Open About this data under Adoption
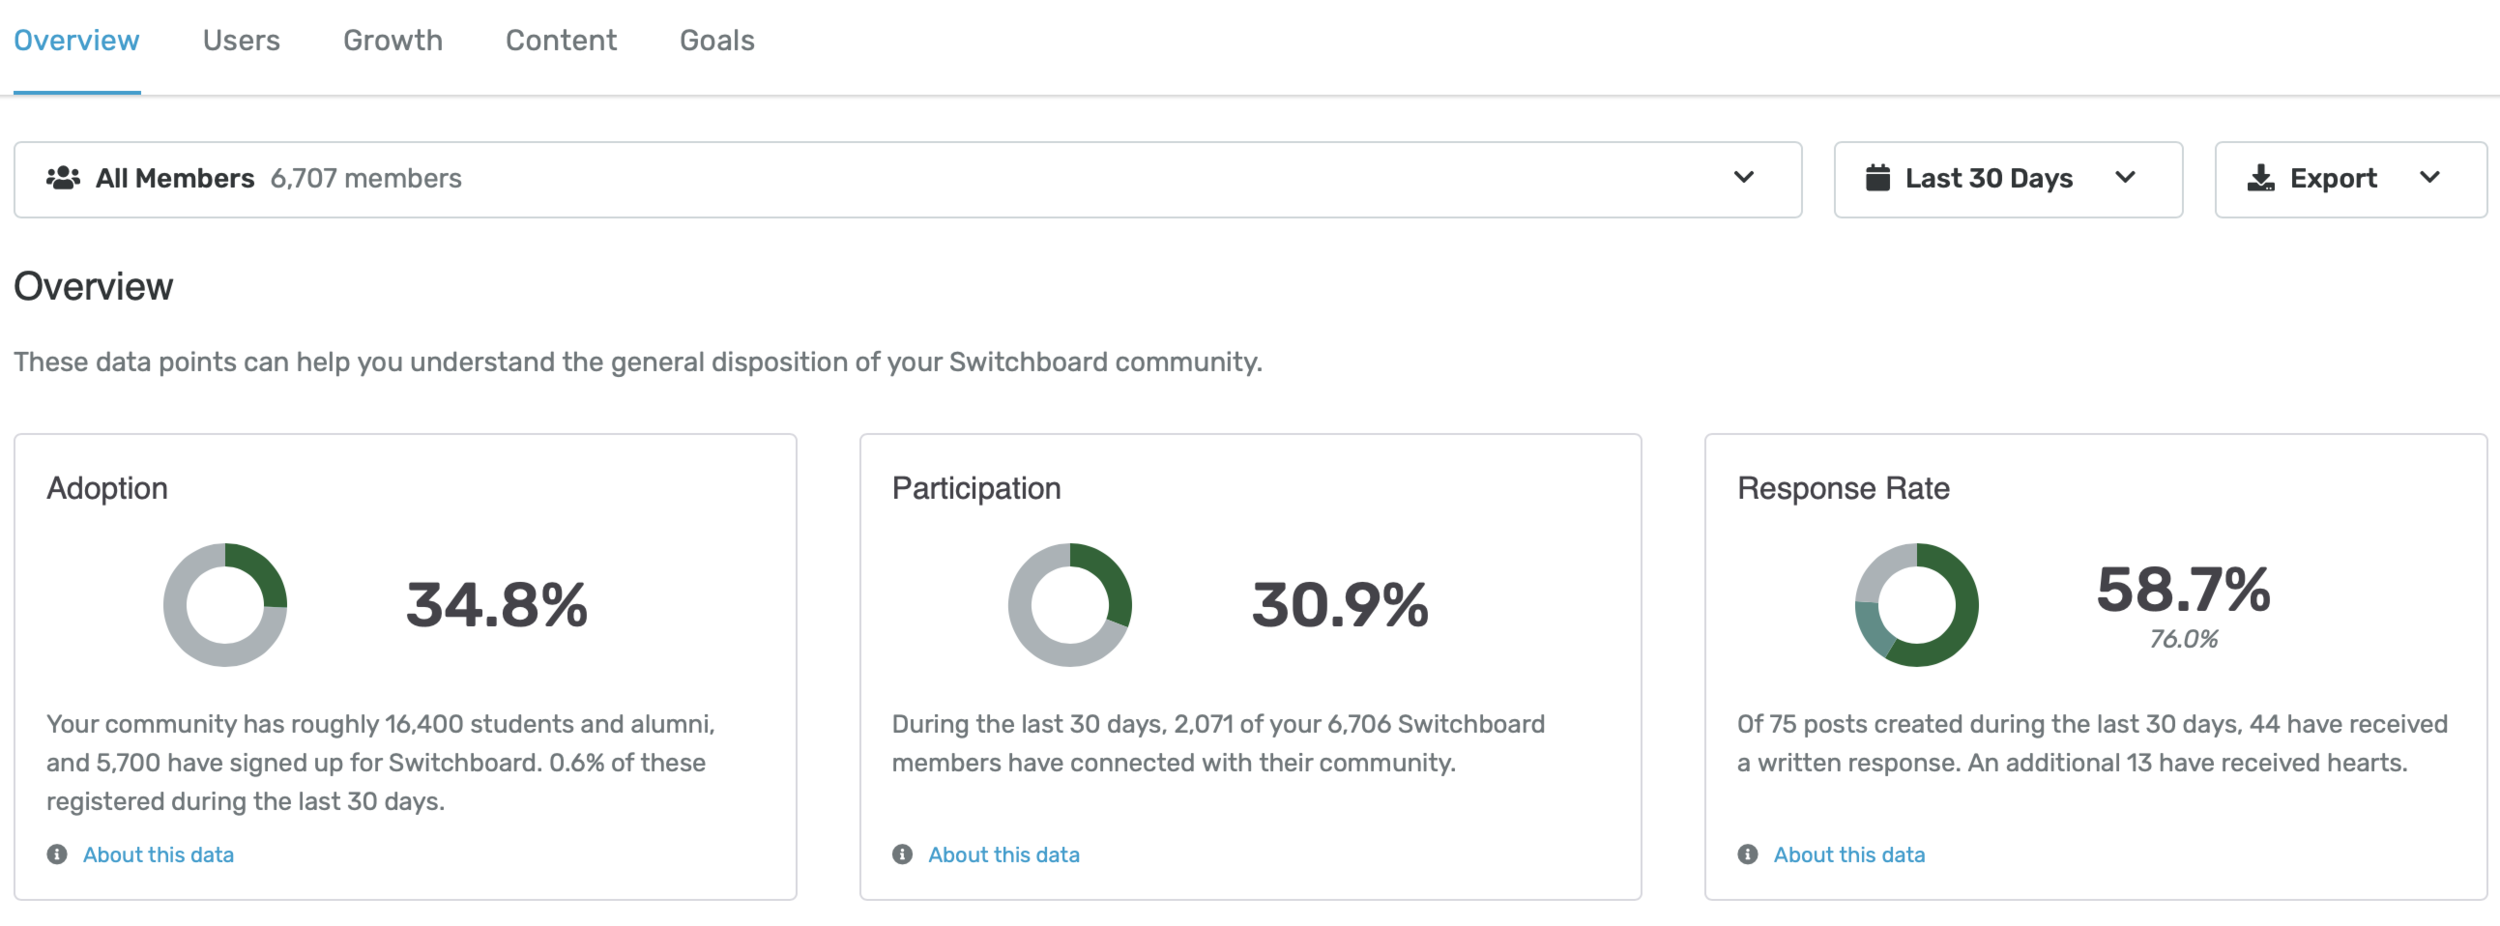 tap(158, 855)
